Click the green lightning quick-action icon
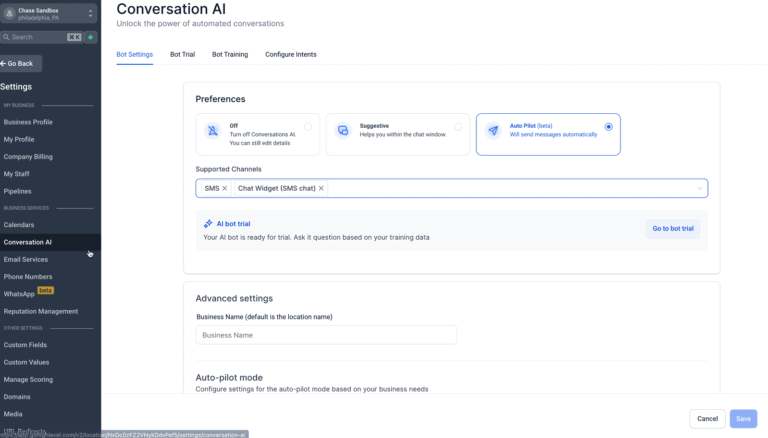The image size is (768, 438). pos(91,37)
